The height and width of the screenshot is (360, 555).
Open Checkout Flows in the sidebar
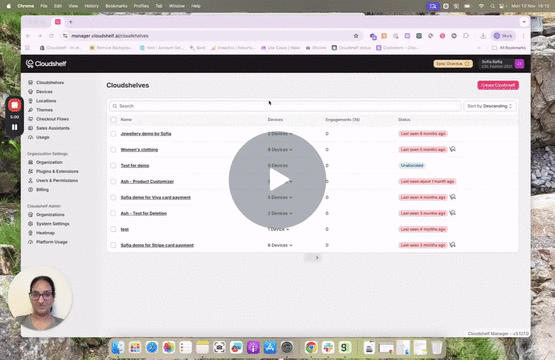click(x=52, y=119)
